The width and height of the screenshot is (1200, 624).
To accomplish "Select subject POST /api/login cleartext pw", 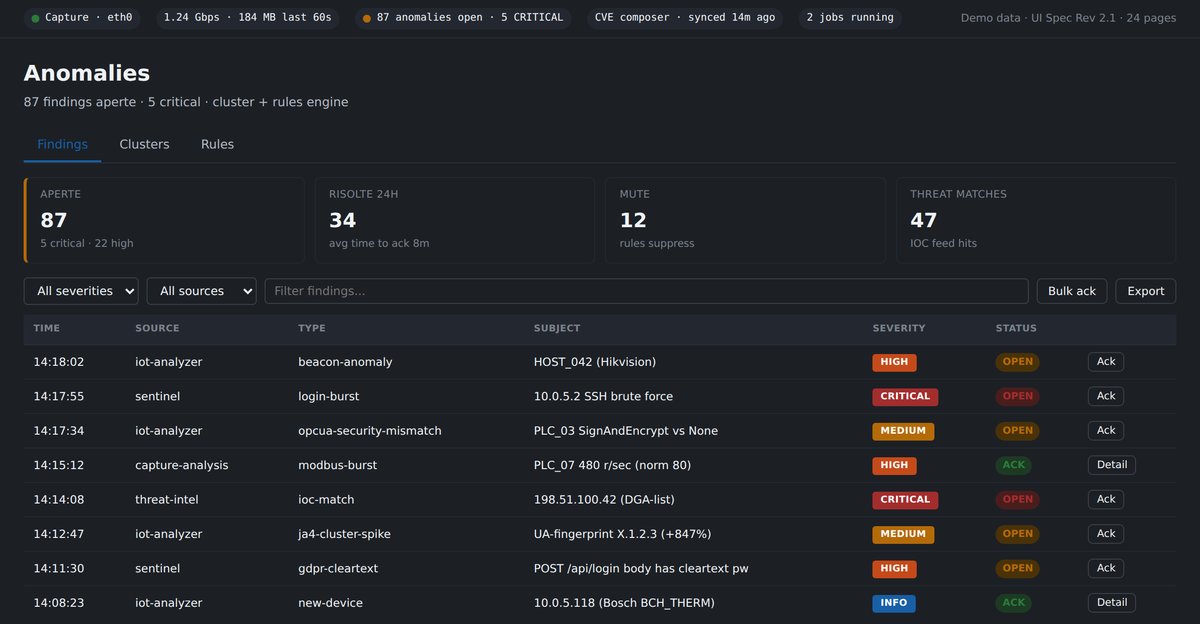I will pos(641,568).
